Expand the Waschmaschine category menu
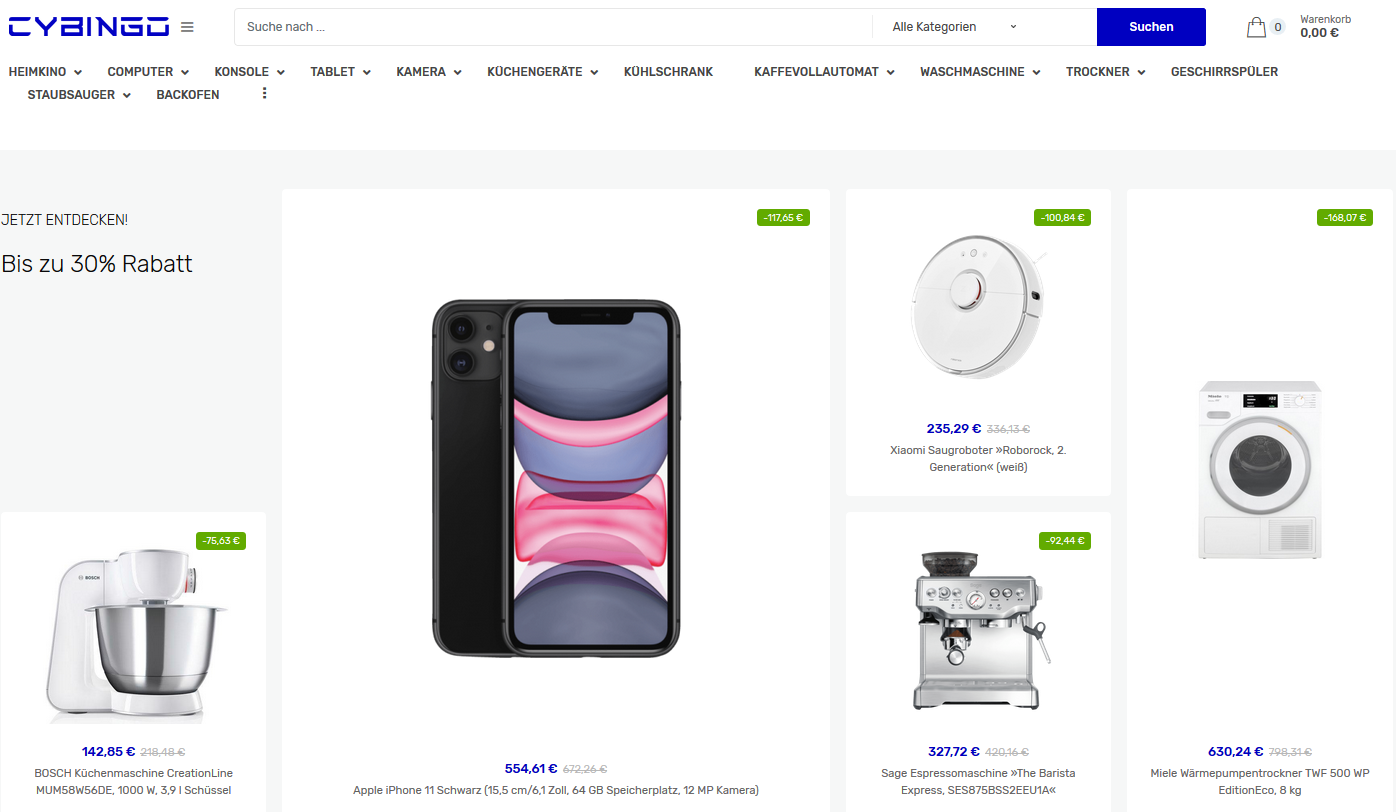Image resolution: width=1396 pixels, height=812 pixels. 980,72
